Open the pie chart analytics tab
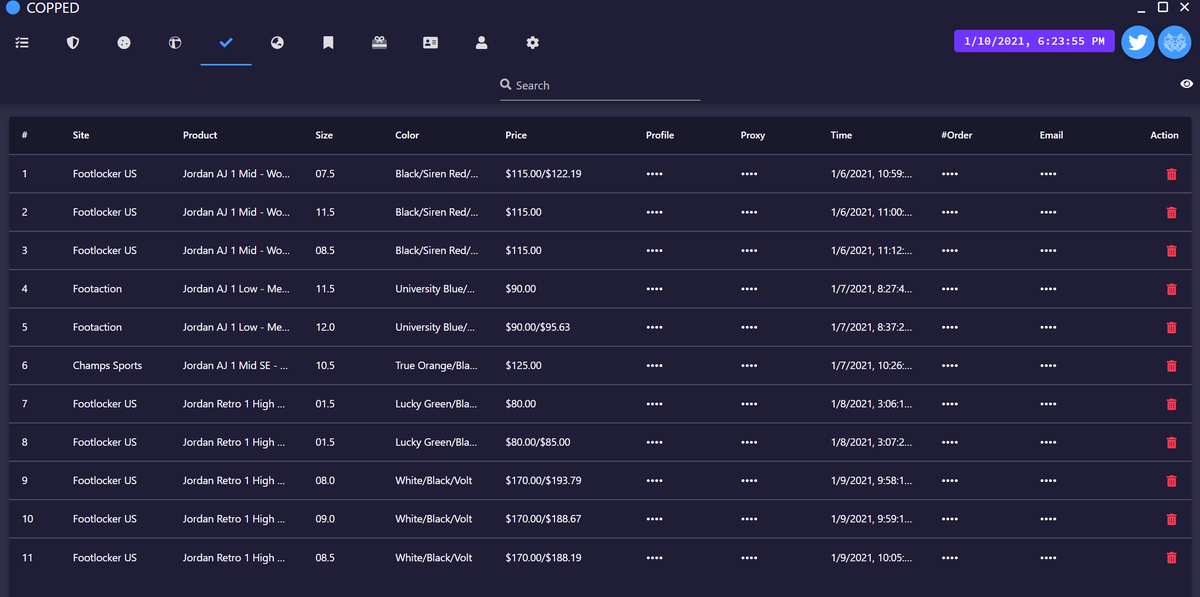This screenshot has height=597, width=1200. click(x=277, y=43)
